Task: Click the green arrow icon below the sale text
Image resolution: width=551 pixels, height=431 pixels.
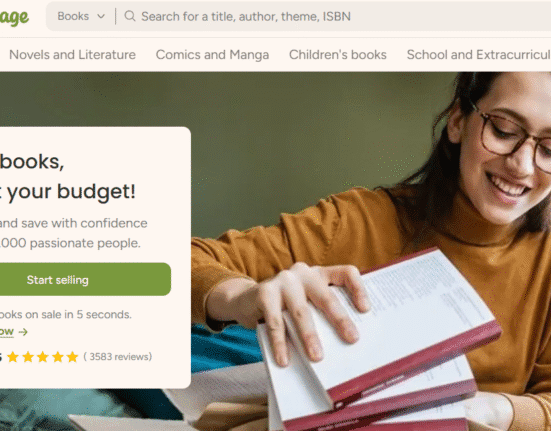Action: pos(23,332)
